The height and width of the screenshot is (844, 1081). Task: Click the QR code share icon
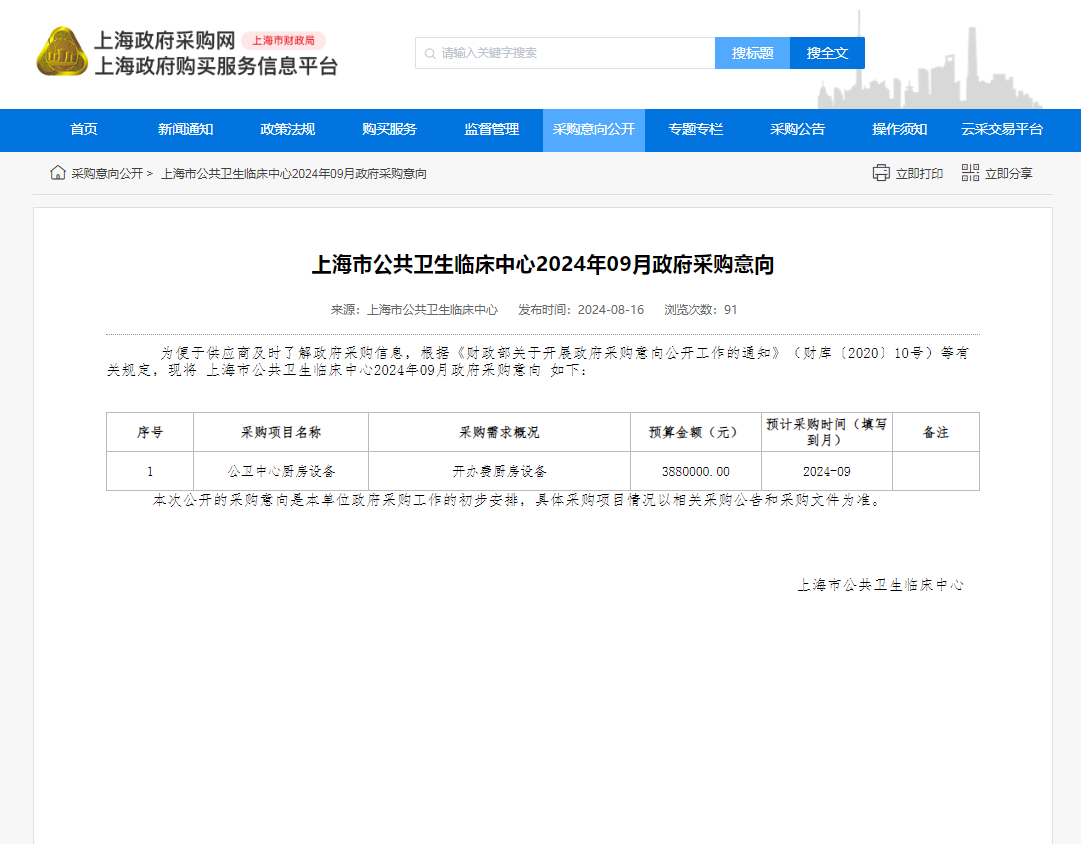click(970, 173)
